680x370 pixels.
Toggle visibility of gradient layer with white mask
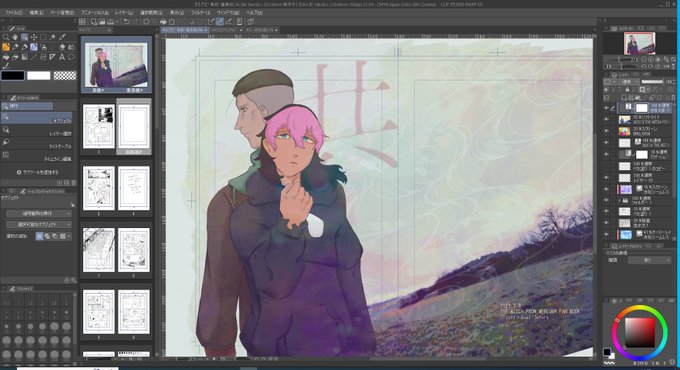click(606, 154)
